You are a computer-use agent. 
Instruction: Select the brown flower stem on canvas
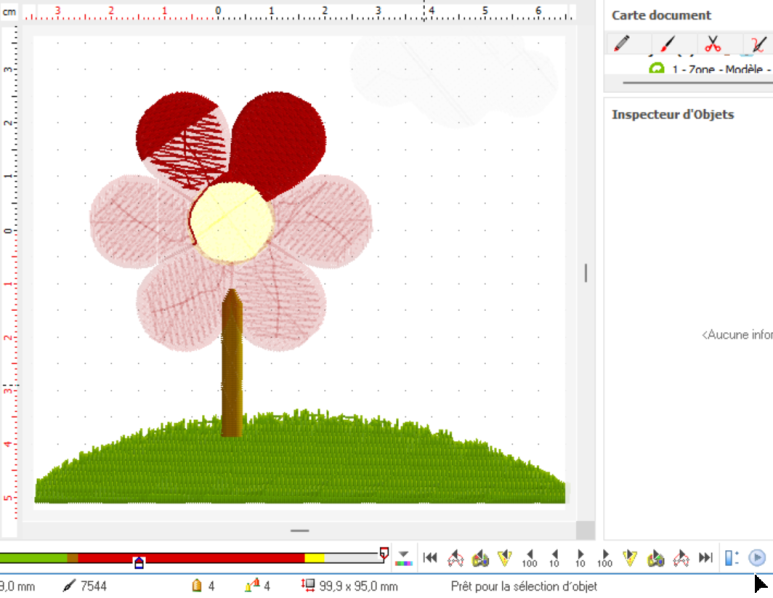click(232, 362)
